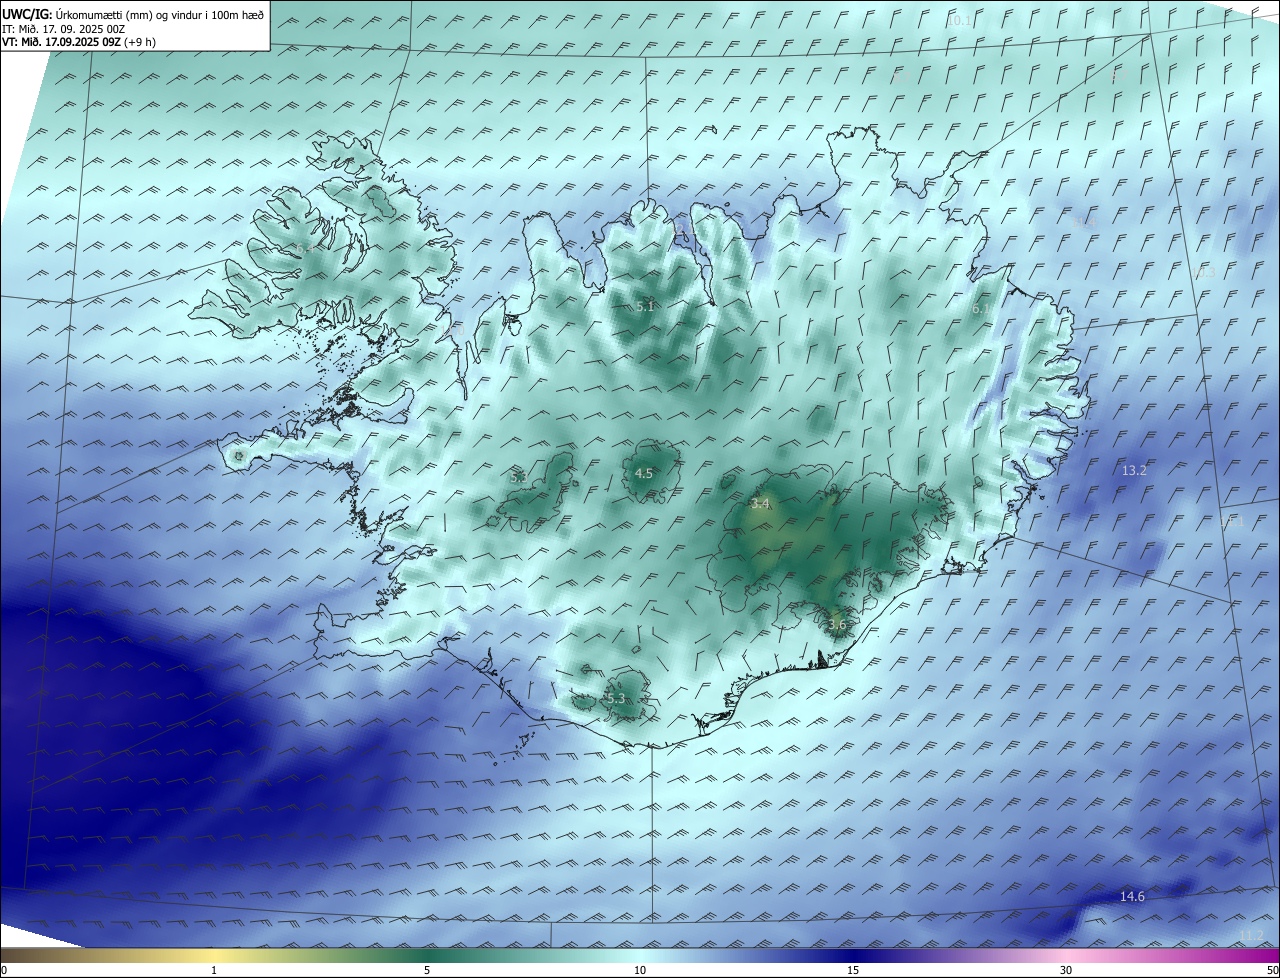Viewport: 1280px width, 978px height.
Task: Click the '5' tick on the color scale
Action: click(x=427, y=970)
